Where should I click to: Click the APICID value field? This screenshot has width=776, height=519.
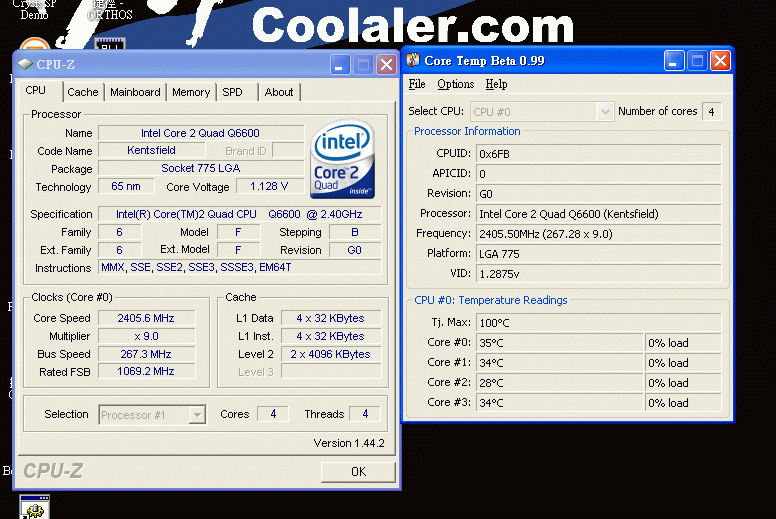click(x=598, y=174)
